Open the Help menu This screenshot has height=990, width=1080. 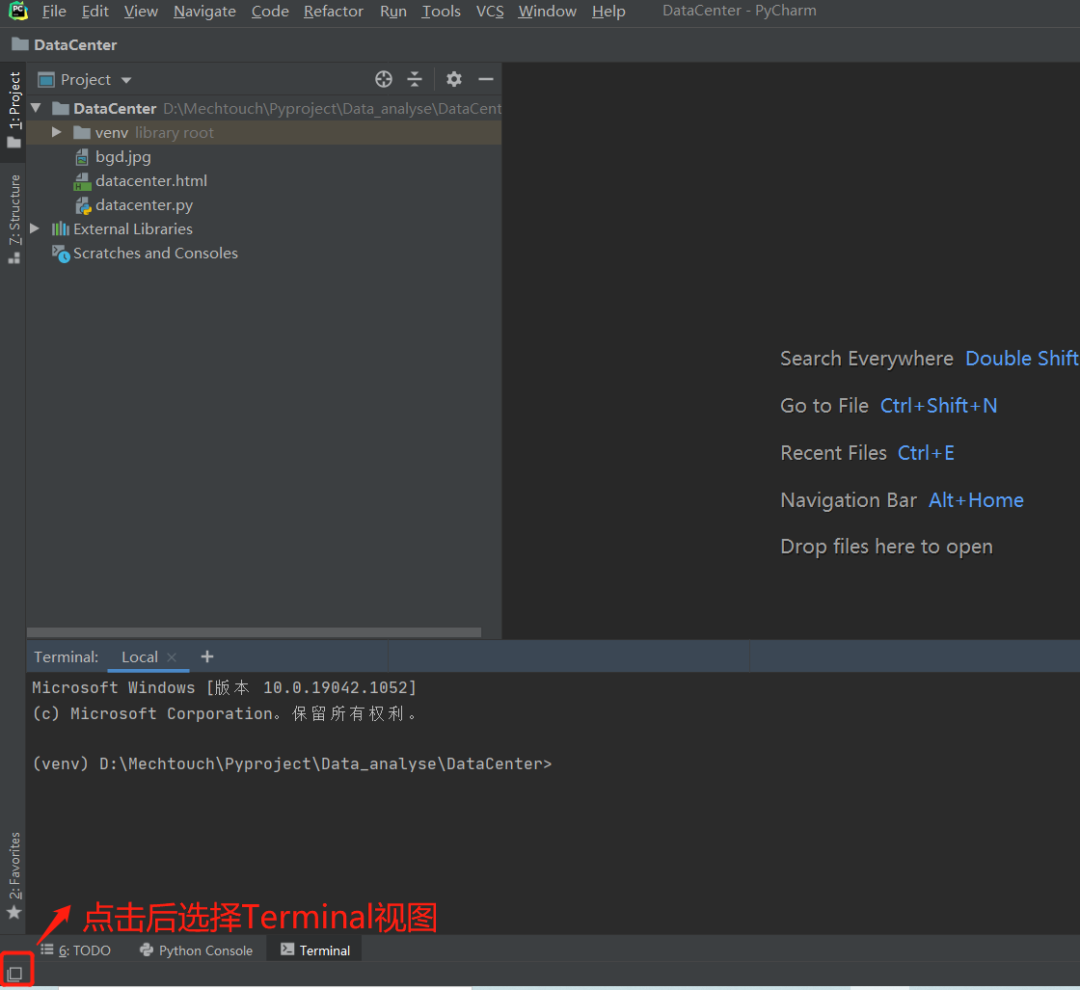[609, 11]
